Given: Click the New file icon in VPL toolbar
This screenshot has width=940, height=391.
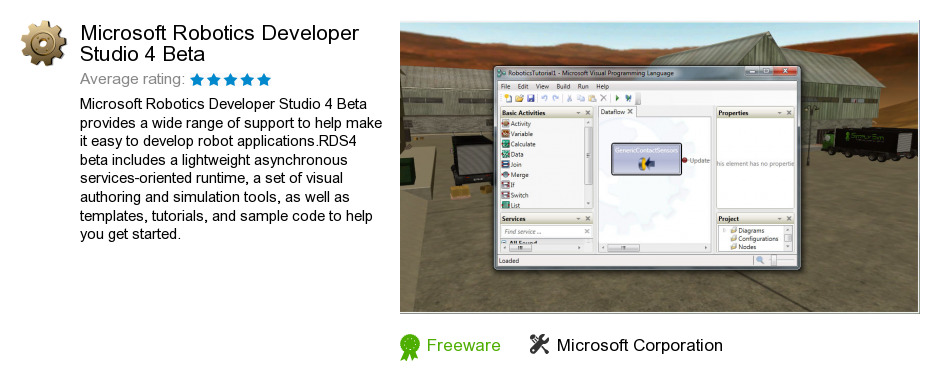Looking at the screenshot, I should click(x=508, y=98).
